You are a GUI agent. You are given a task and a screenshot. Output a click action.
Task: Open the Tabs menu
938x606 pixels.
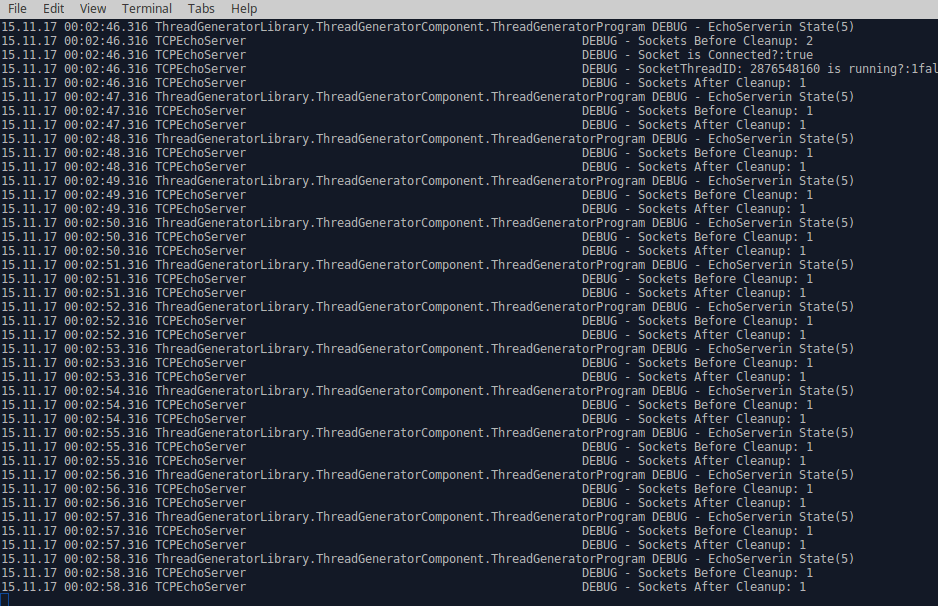201,8
